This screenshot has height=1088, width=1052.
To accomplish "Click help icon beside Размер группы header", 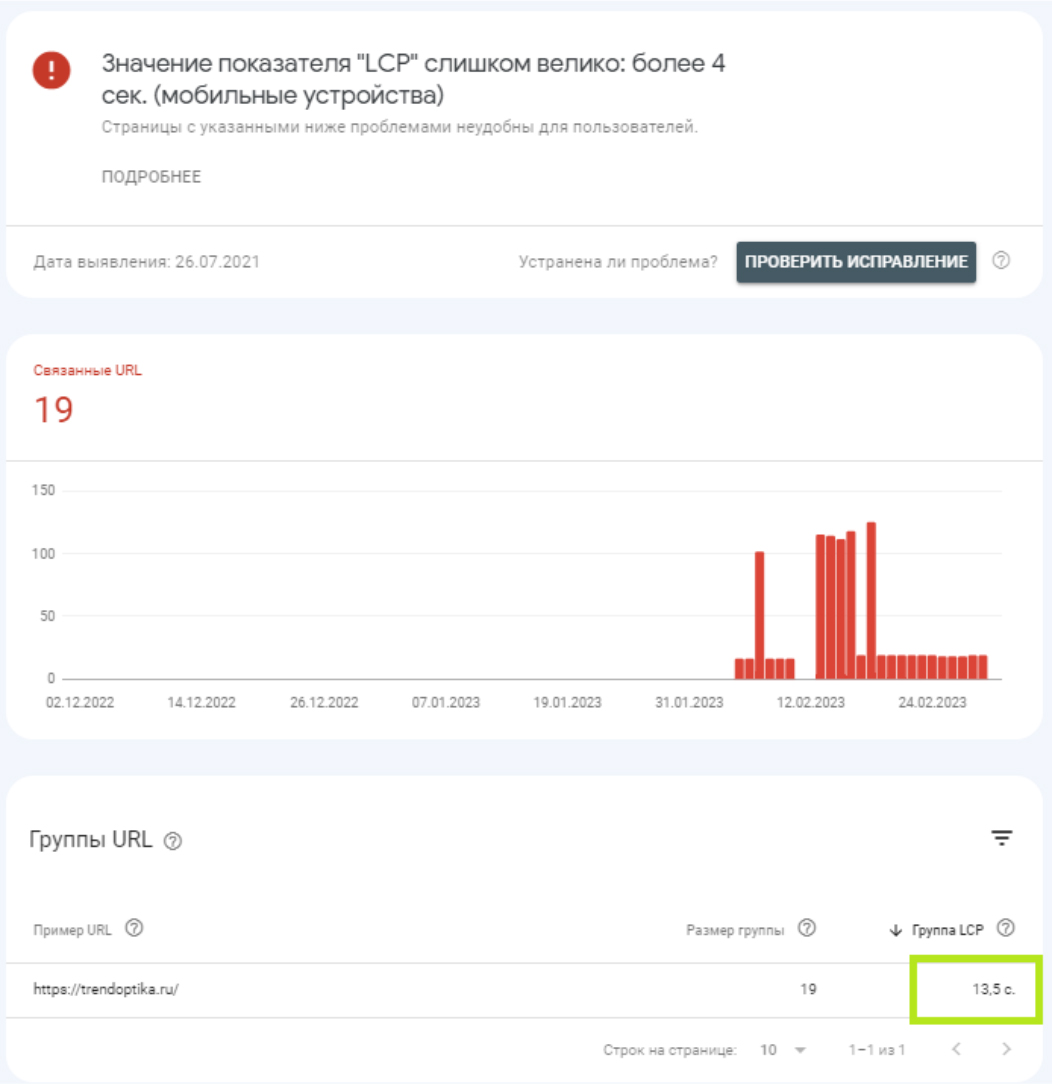I will coord(807,928).
